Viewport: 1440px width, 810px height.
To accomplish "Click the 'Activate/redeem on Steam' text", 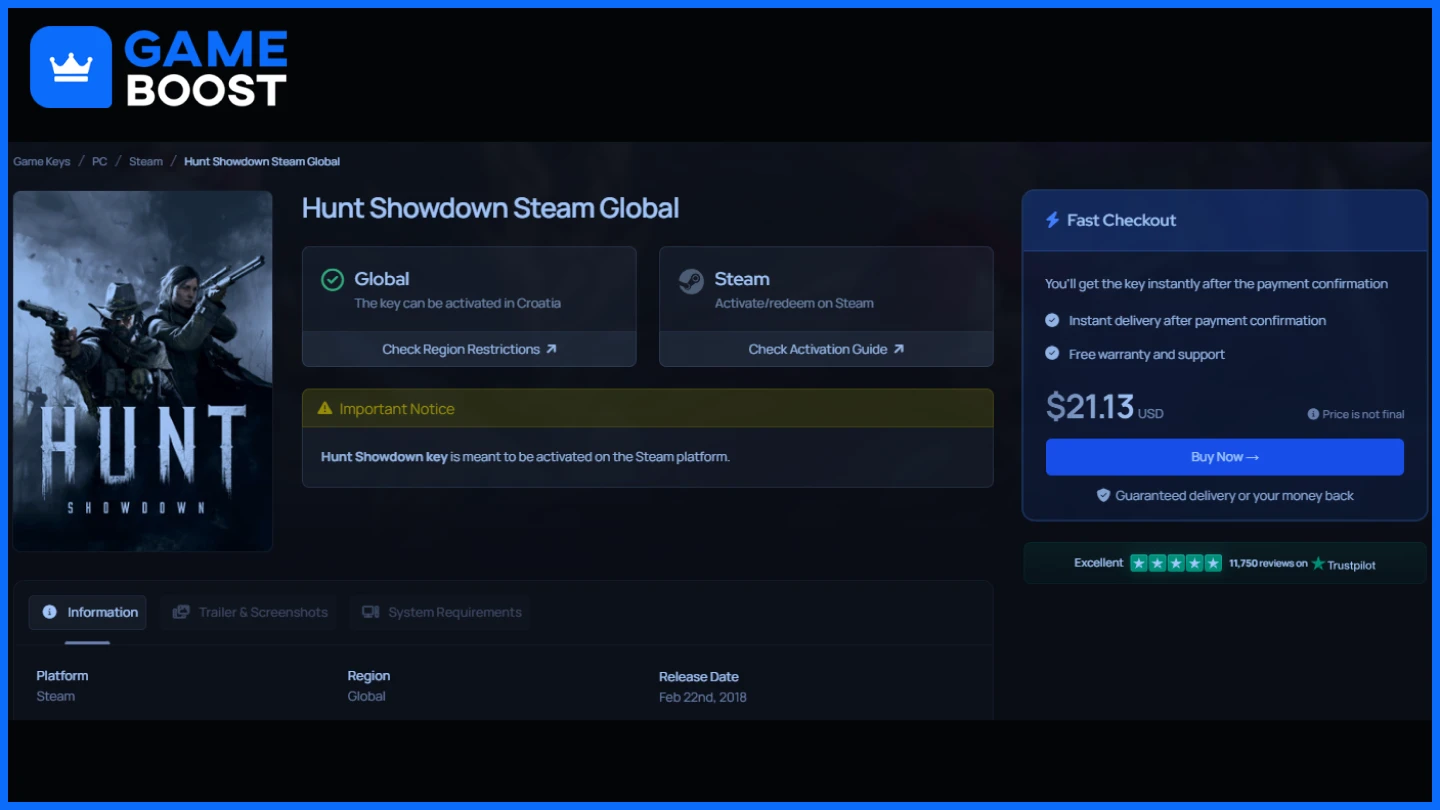I will 794,303.
